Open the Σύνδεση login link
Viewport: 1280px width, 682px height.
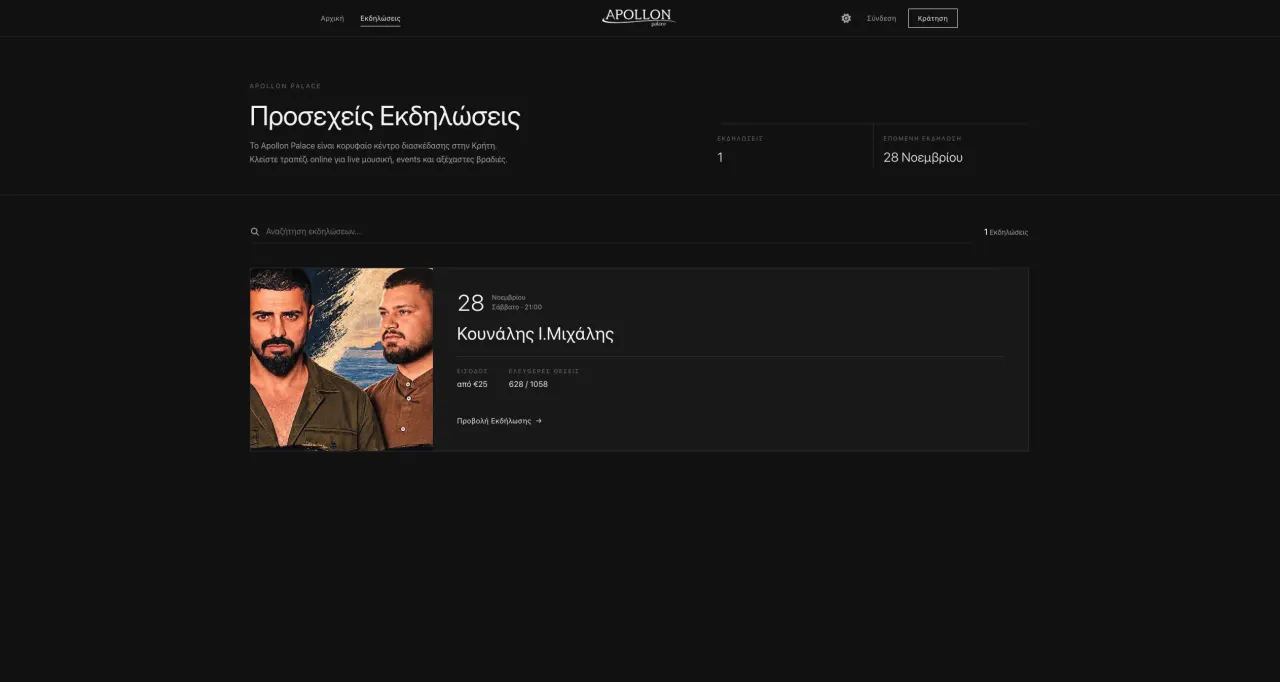click(x=881, y=18)
